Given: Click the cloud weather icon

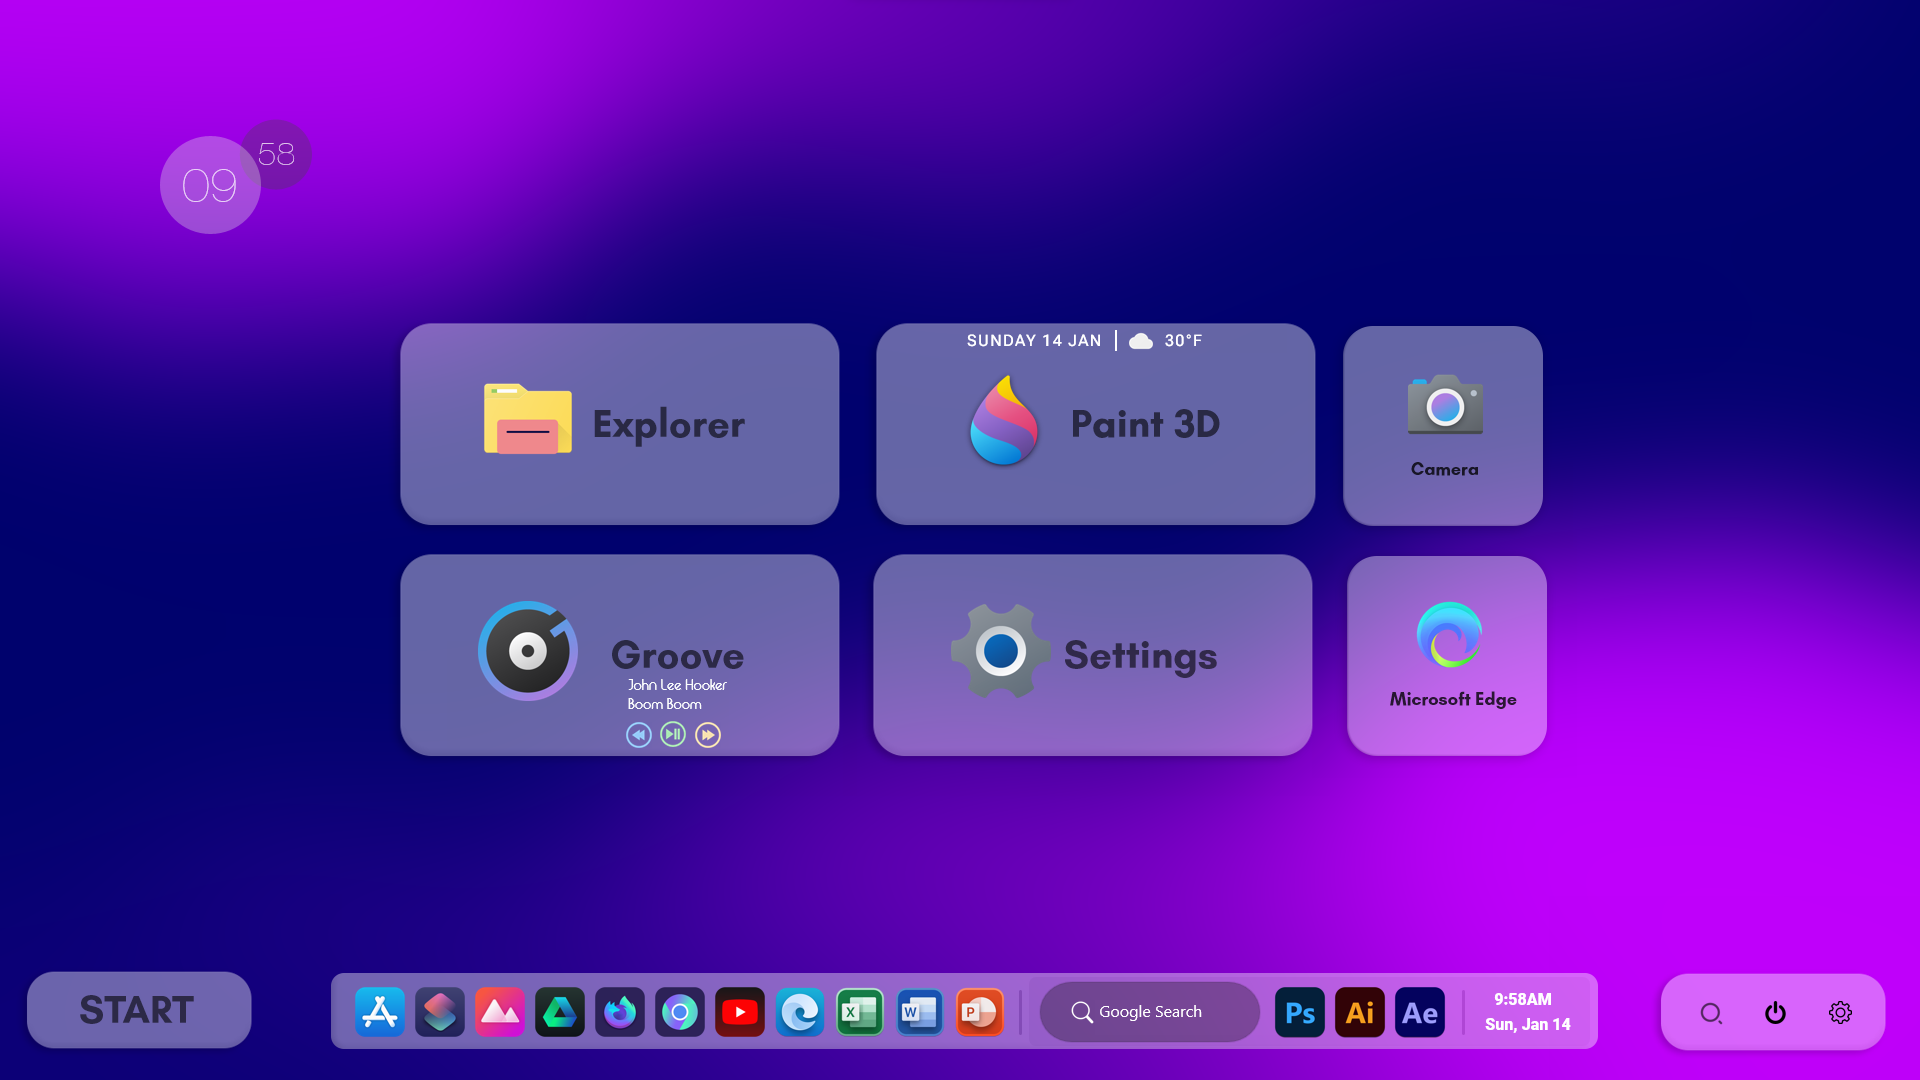Looking at the screenshot, I should click(x=1141, y=342).
